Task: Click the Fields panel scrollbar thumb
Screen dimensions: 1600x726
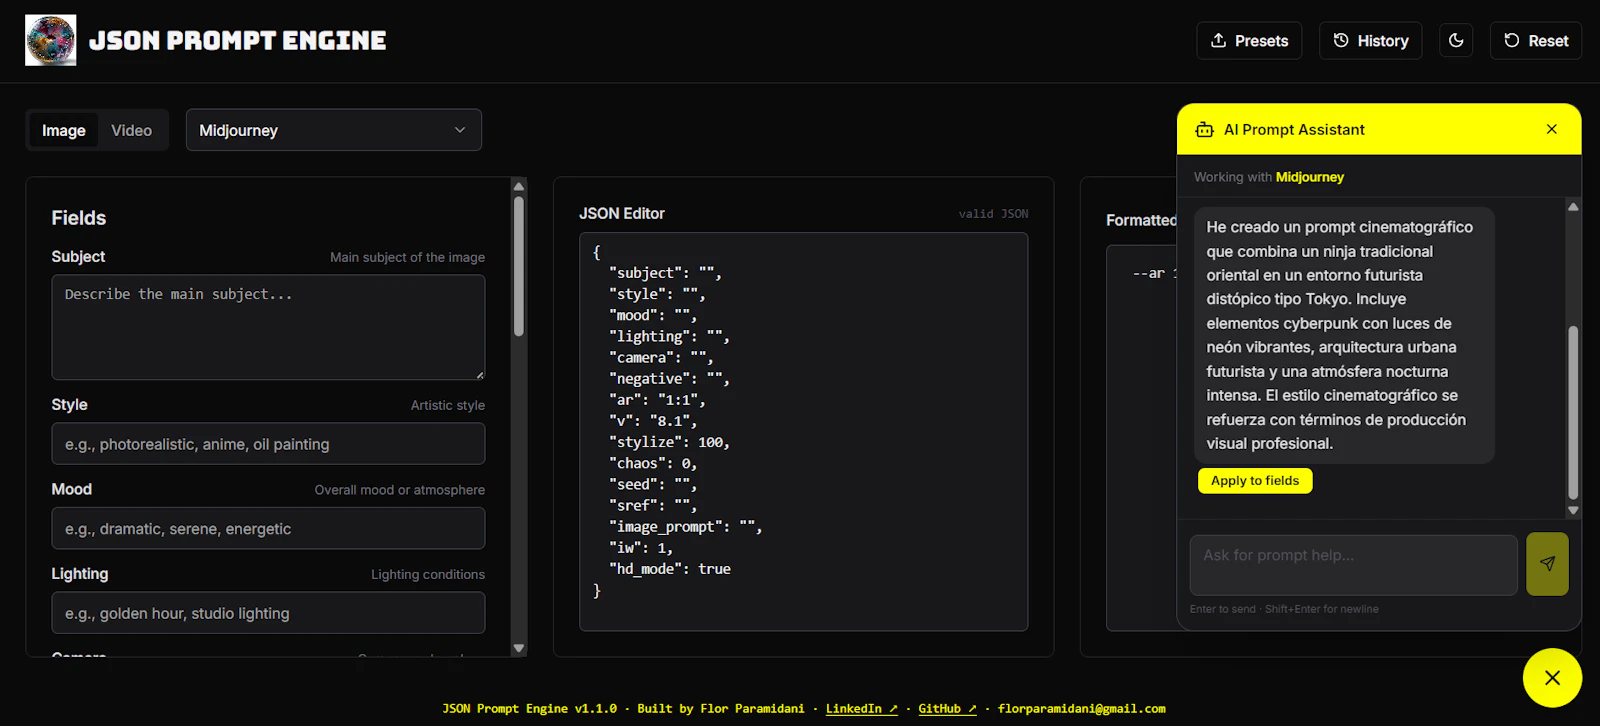Action: pos(518,266)
